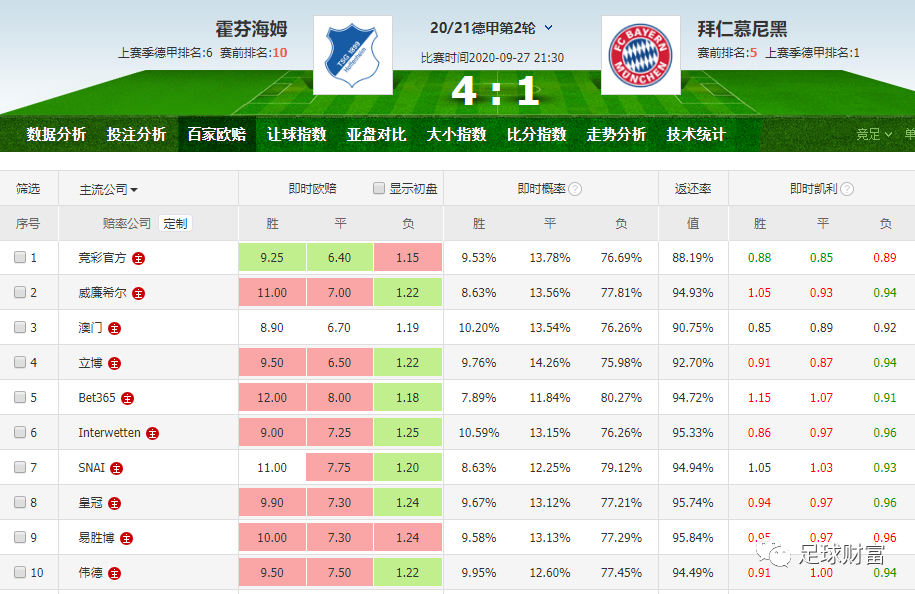915x594 pixels.
Task: Click the red 主 badge next to Bet365
Action: tap(127, 398)
